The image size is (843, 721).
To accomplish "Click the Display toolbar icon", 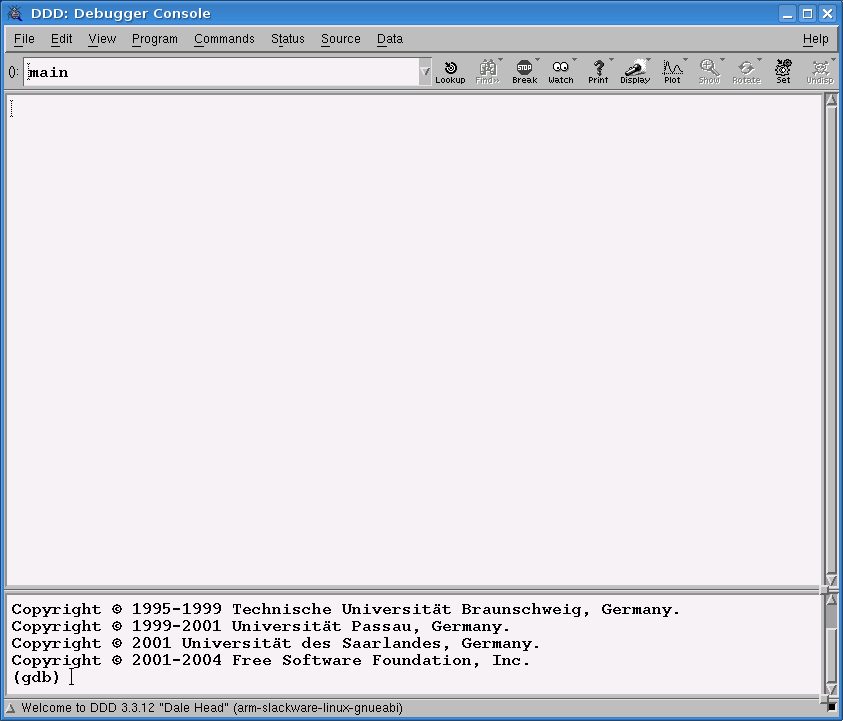I will tap(635, 72).
